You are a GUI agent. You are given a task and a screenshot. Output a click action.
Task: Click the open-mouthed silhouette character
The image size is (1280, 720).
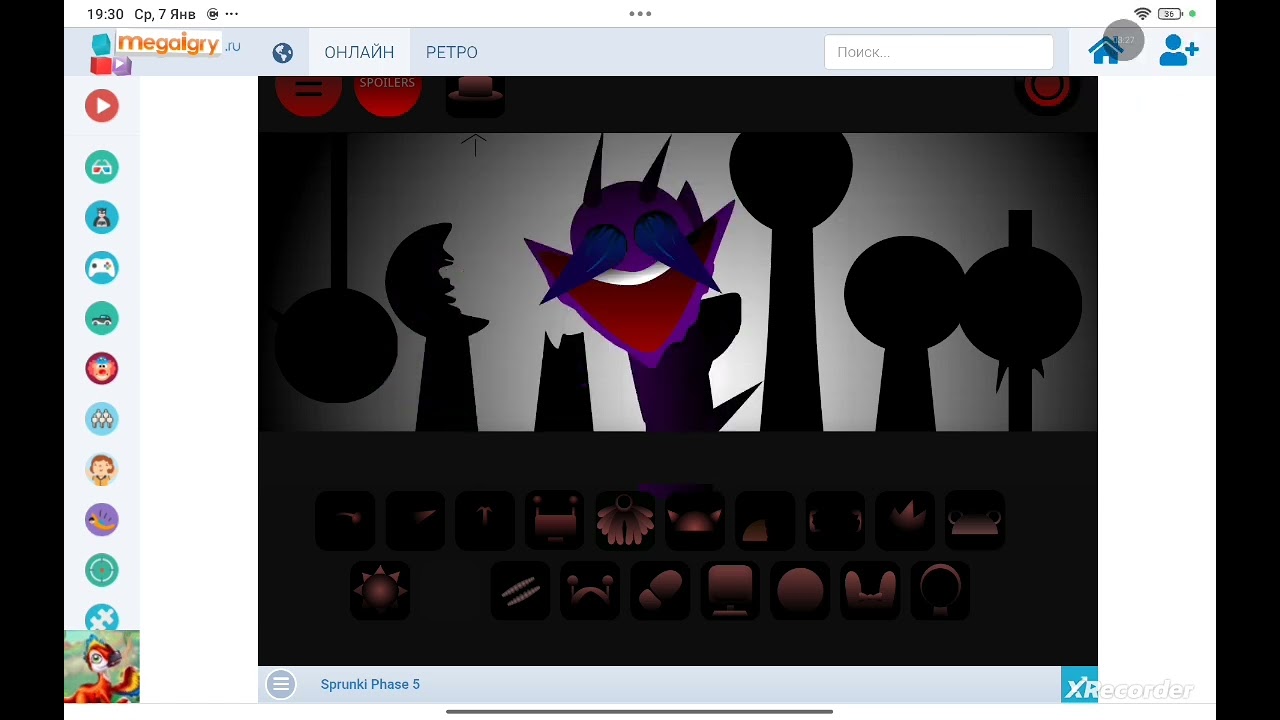pos(438,328)
